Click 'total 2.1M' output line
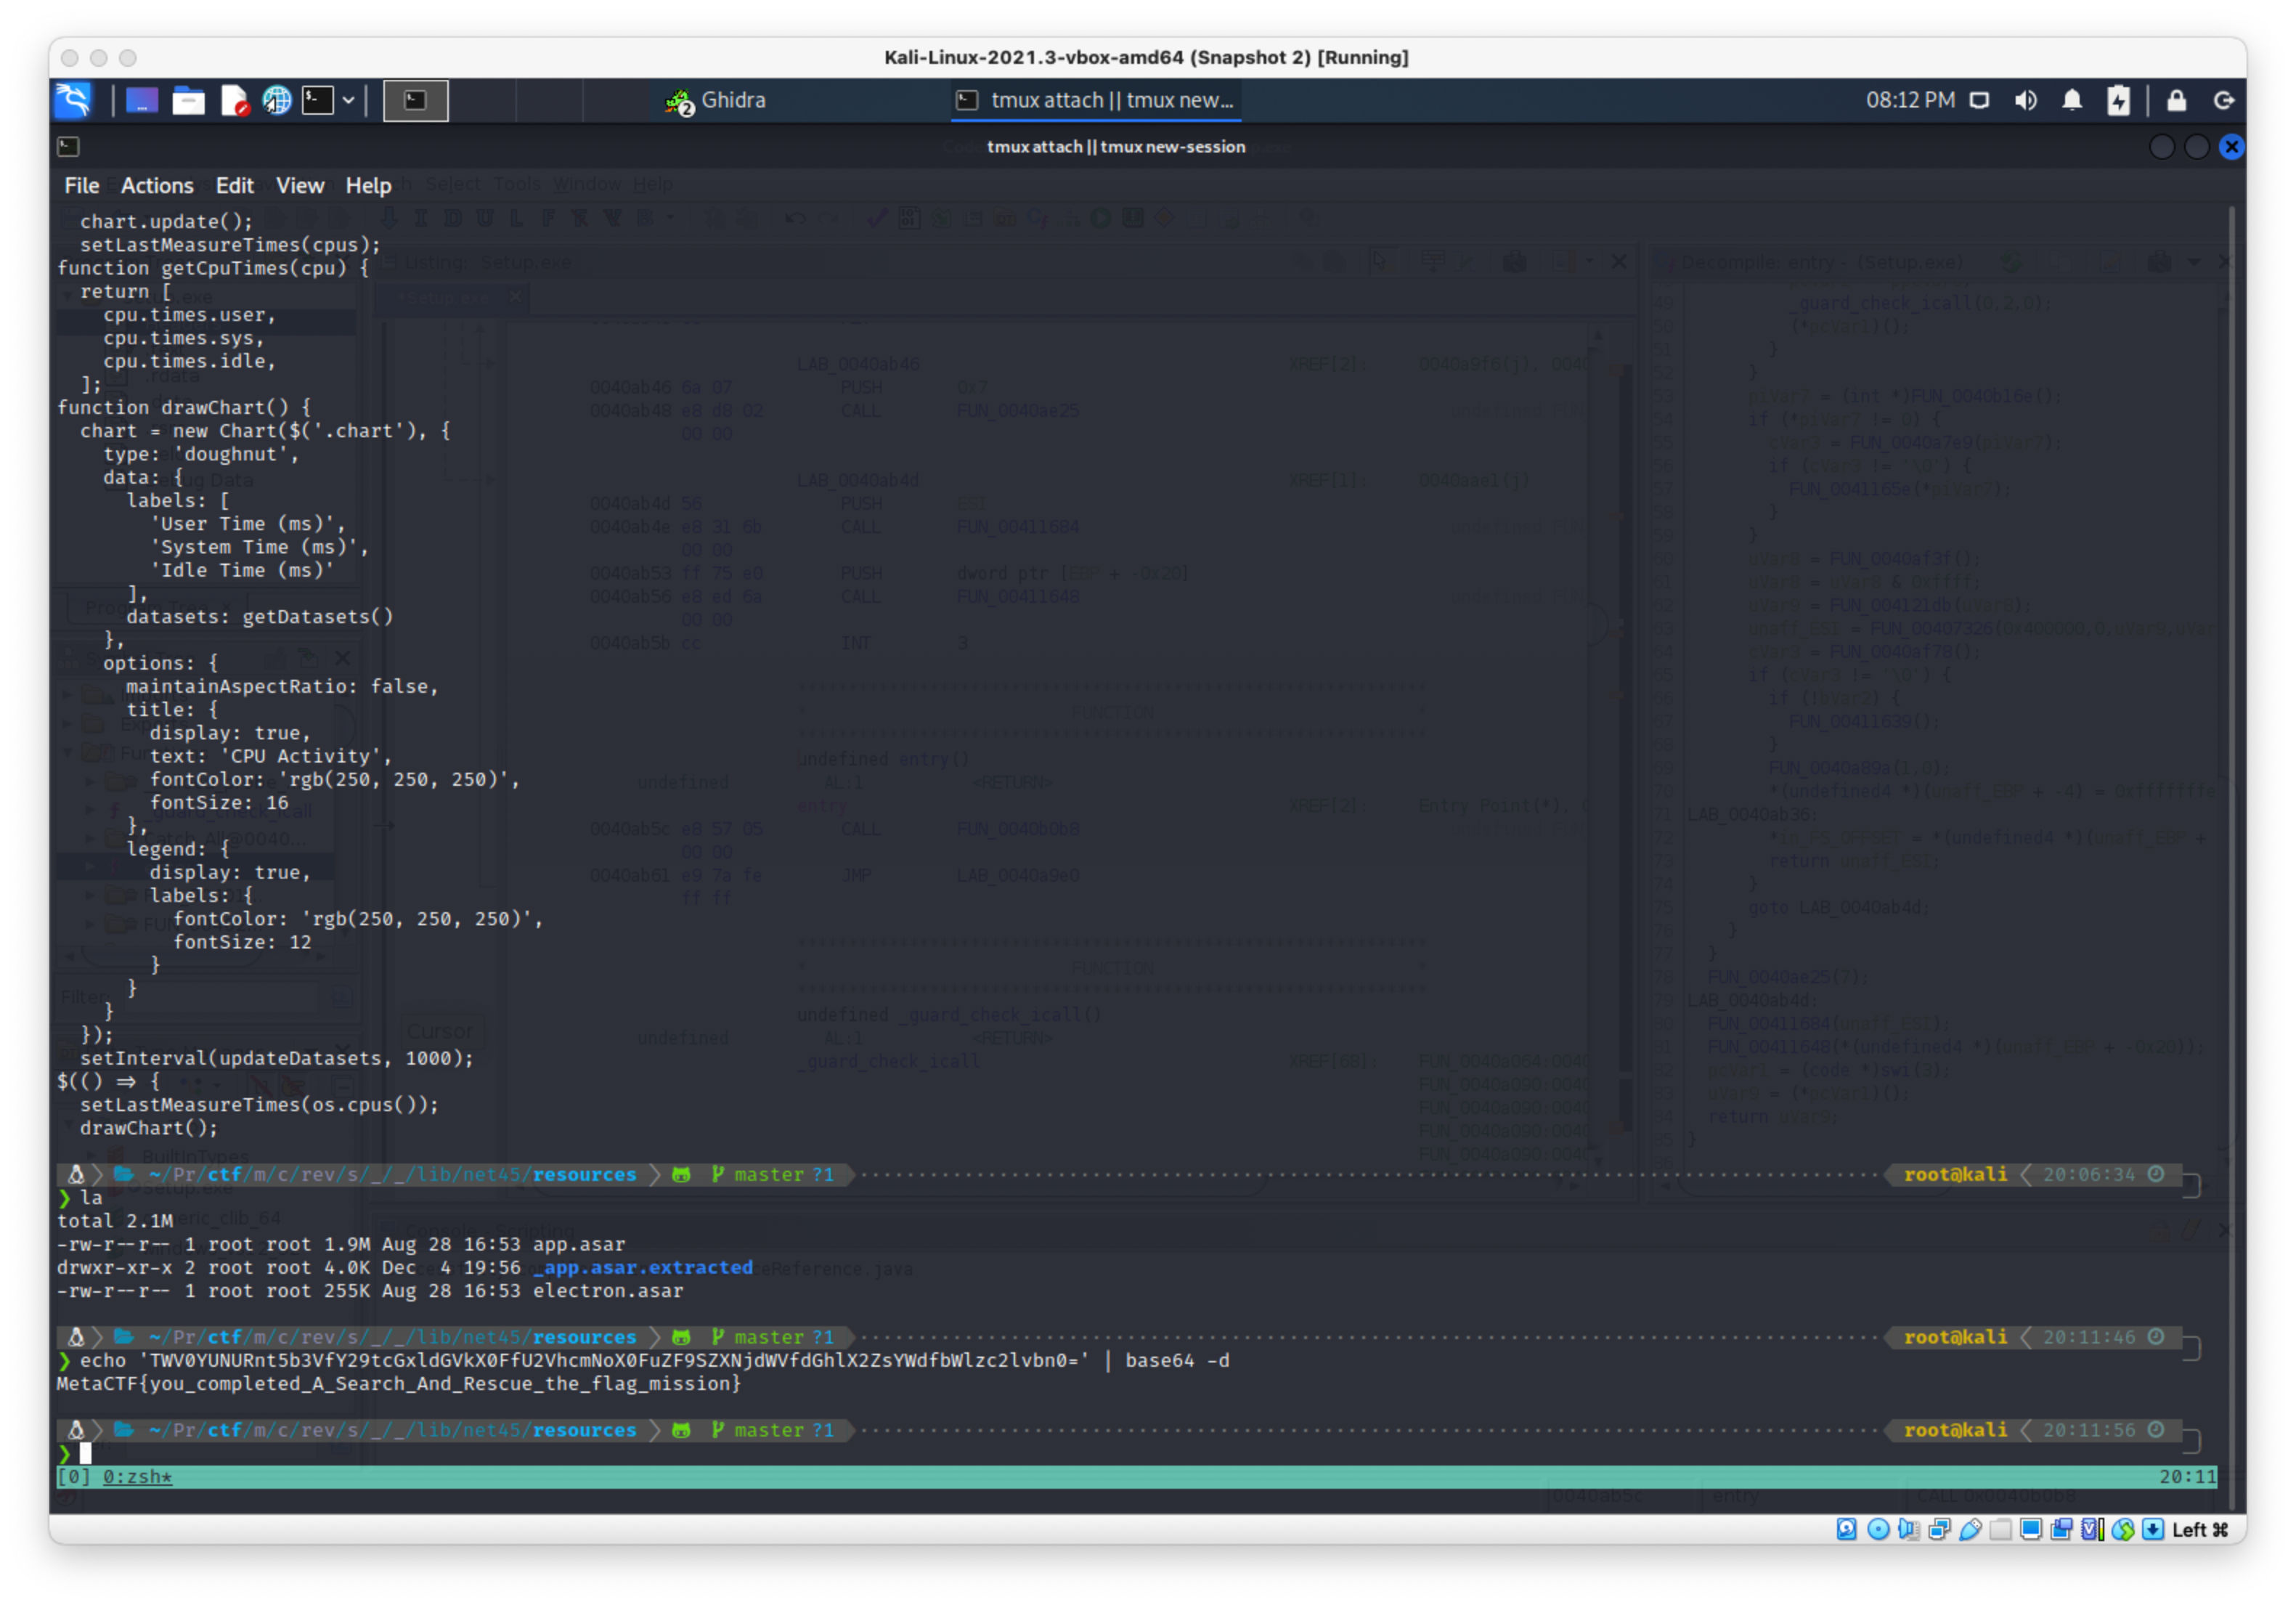The width and height of the screenshot is (2296, 1605). click(115, 1220)
